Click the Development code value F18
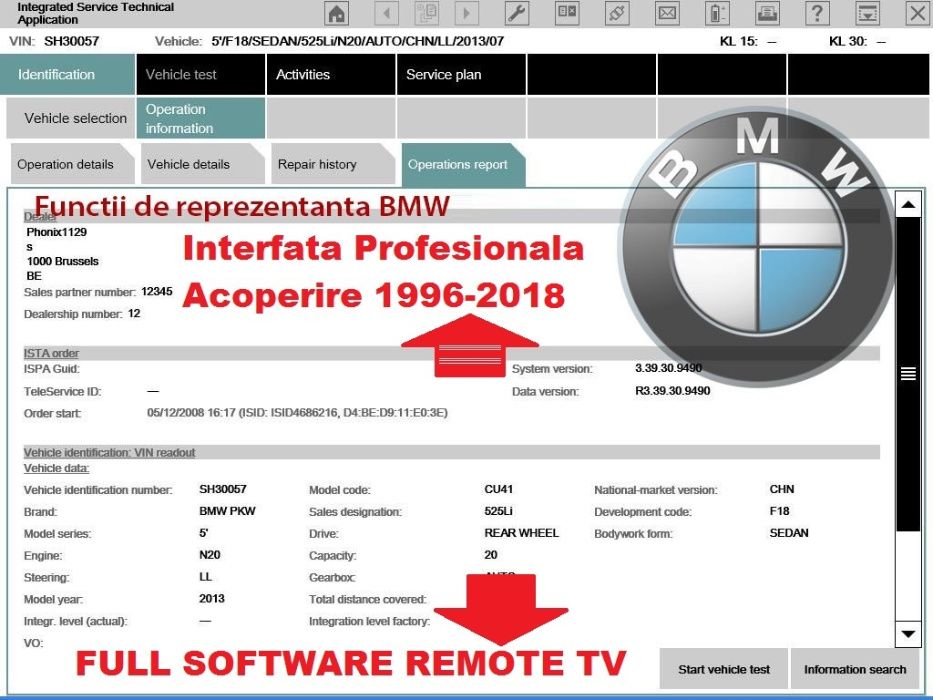Image resolution: width=933 pixels, height=700 pixels. tap(779, 511)
